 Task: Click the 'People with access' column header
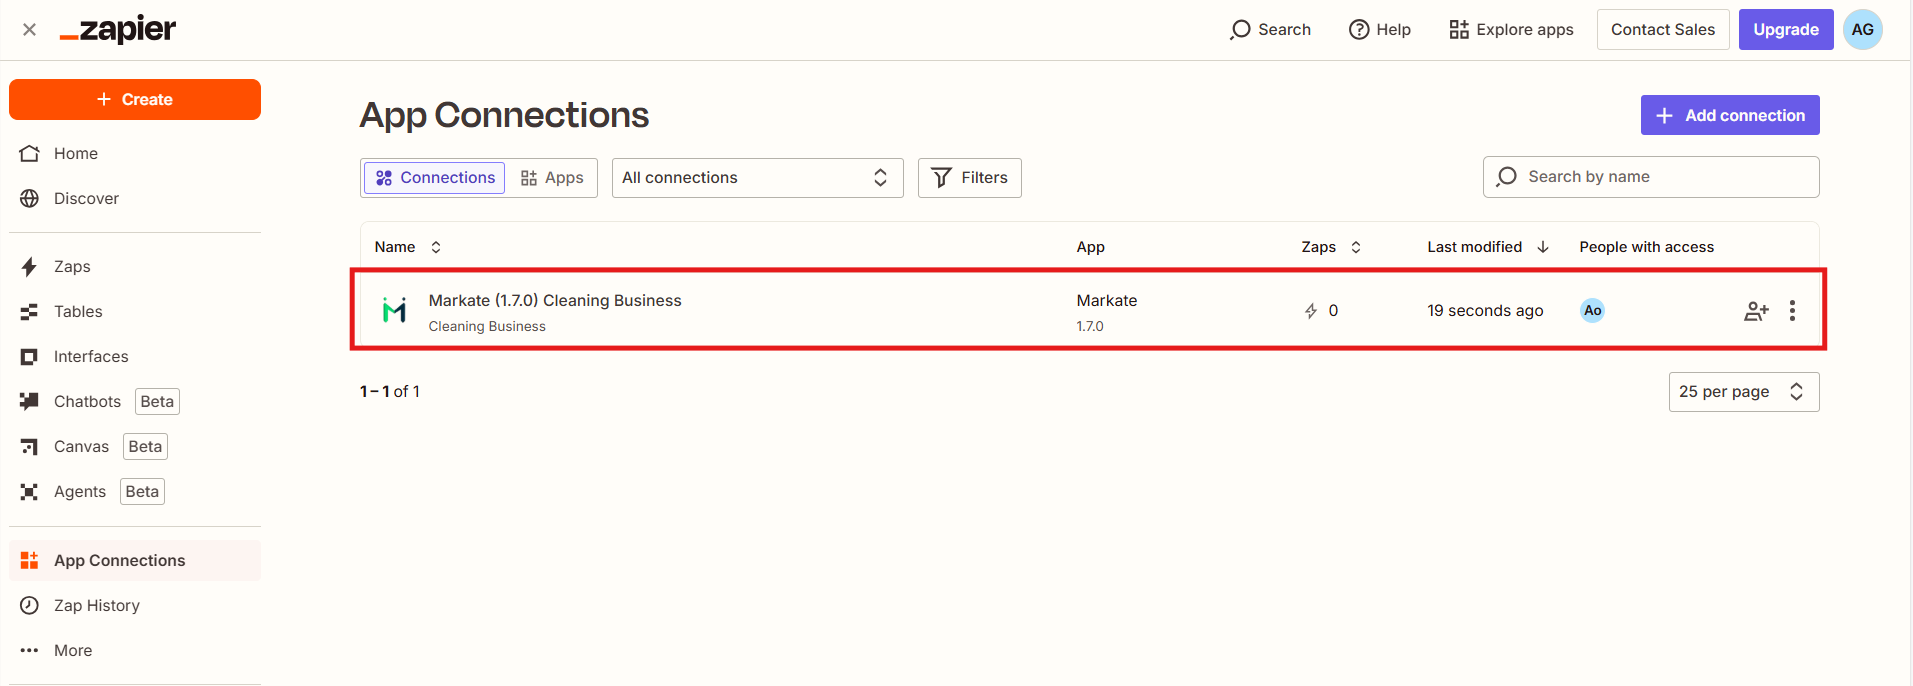(1647, 247)
